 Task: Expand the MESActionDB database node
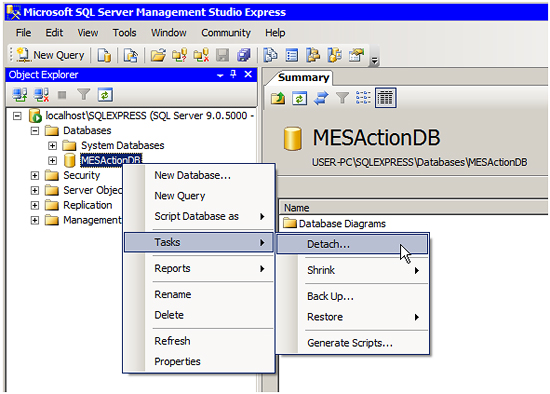coord(52,161)
